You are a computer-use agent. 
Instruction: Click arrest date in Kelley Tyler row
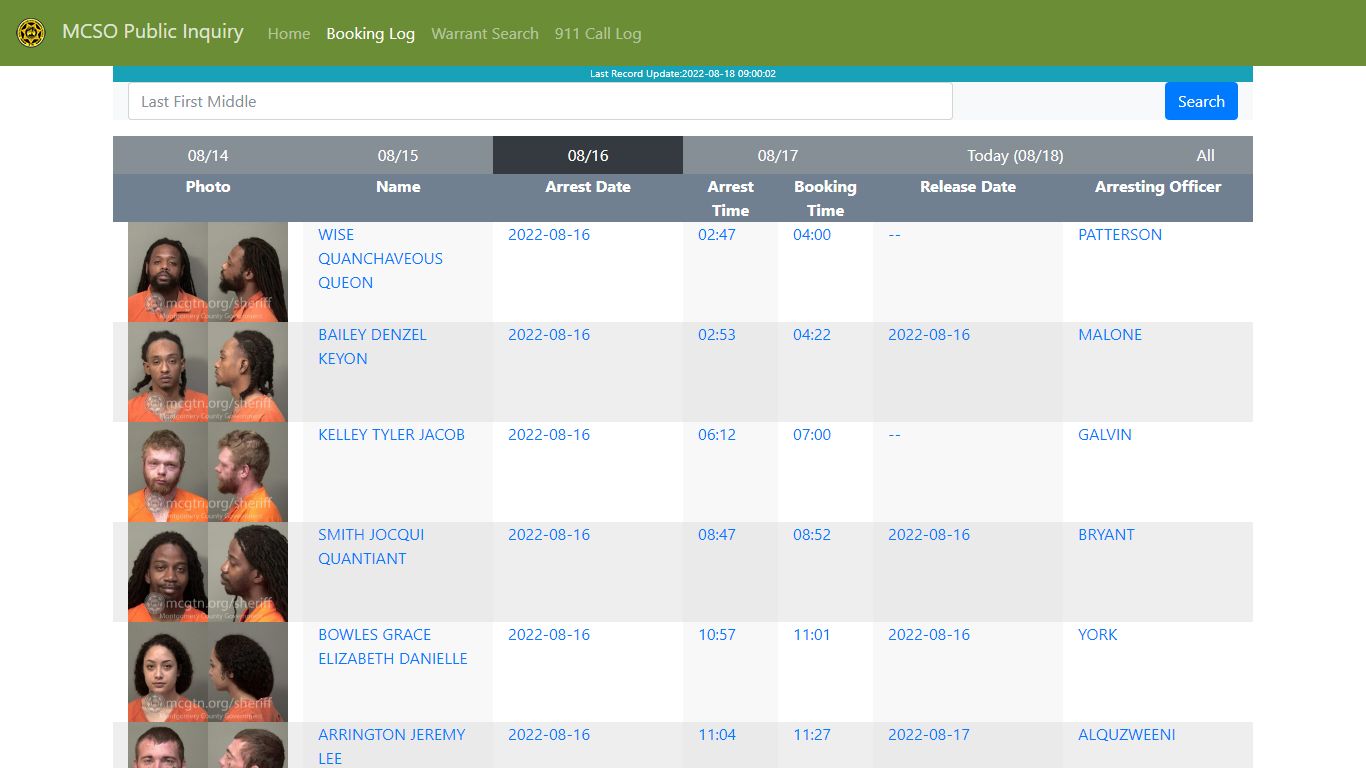pyautogui.click(x=549, y=434)
